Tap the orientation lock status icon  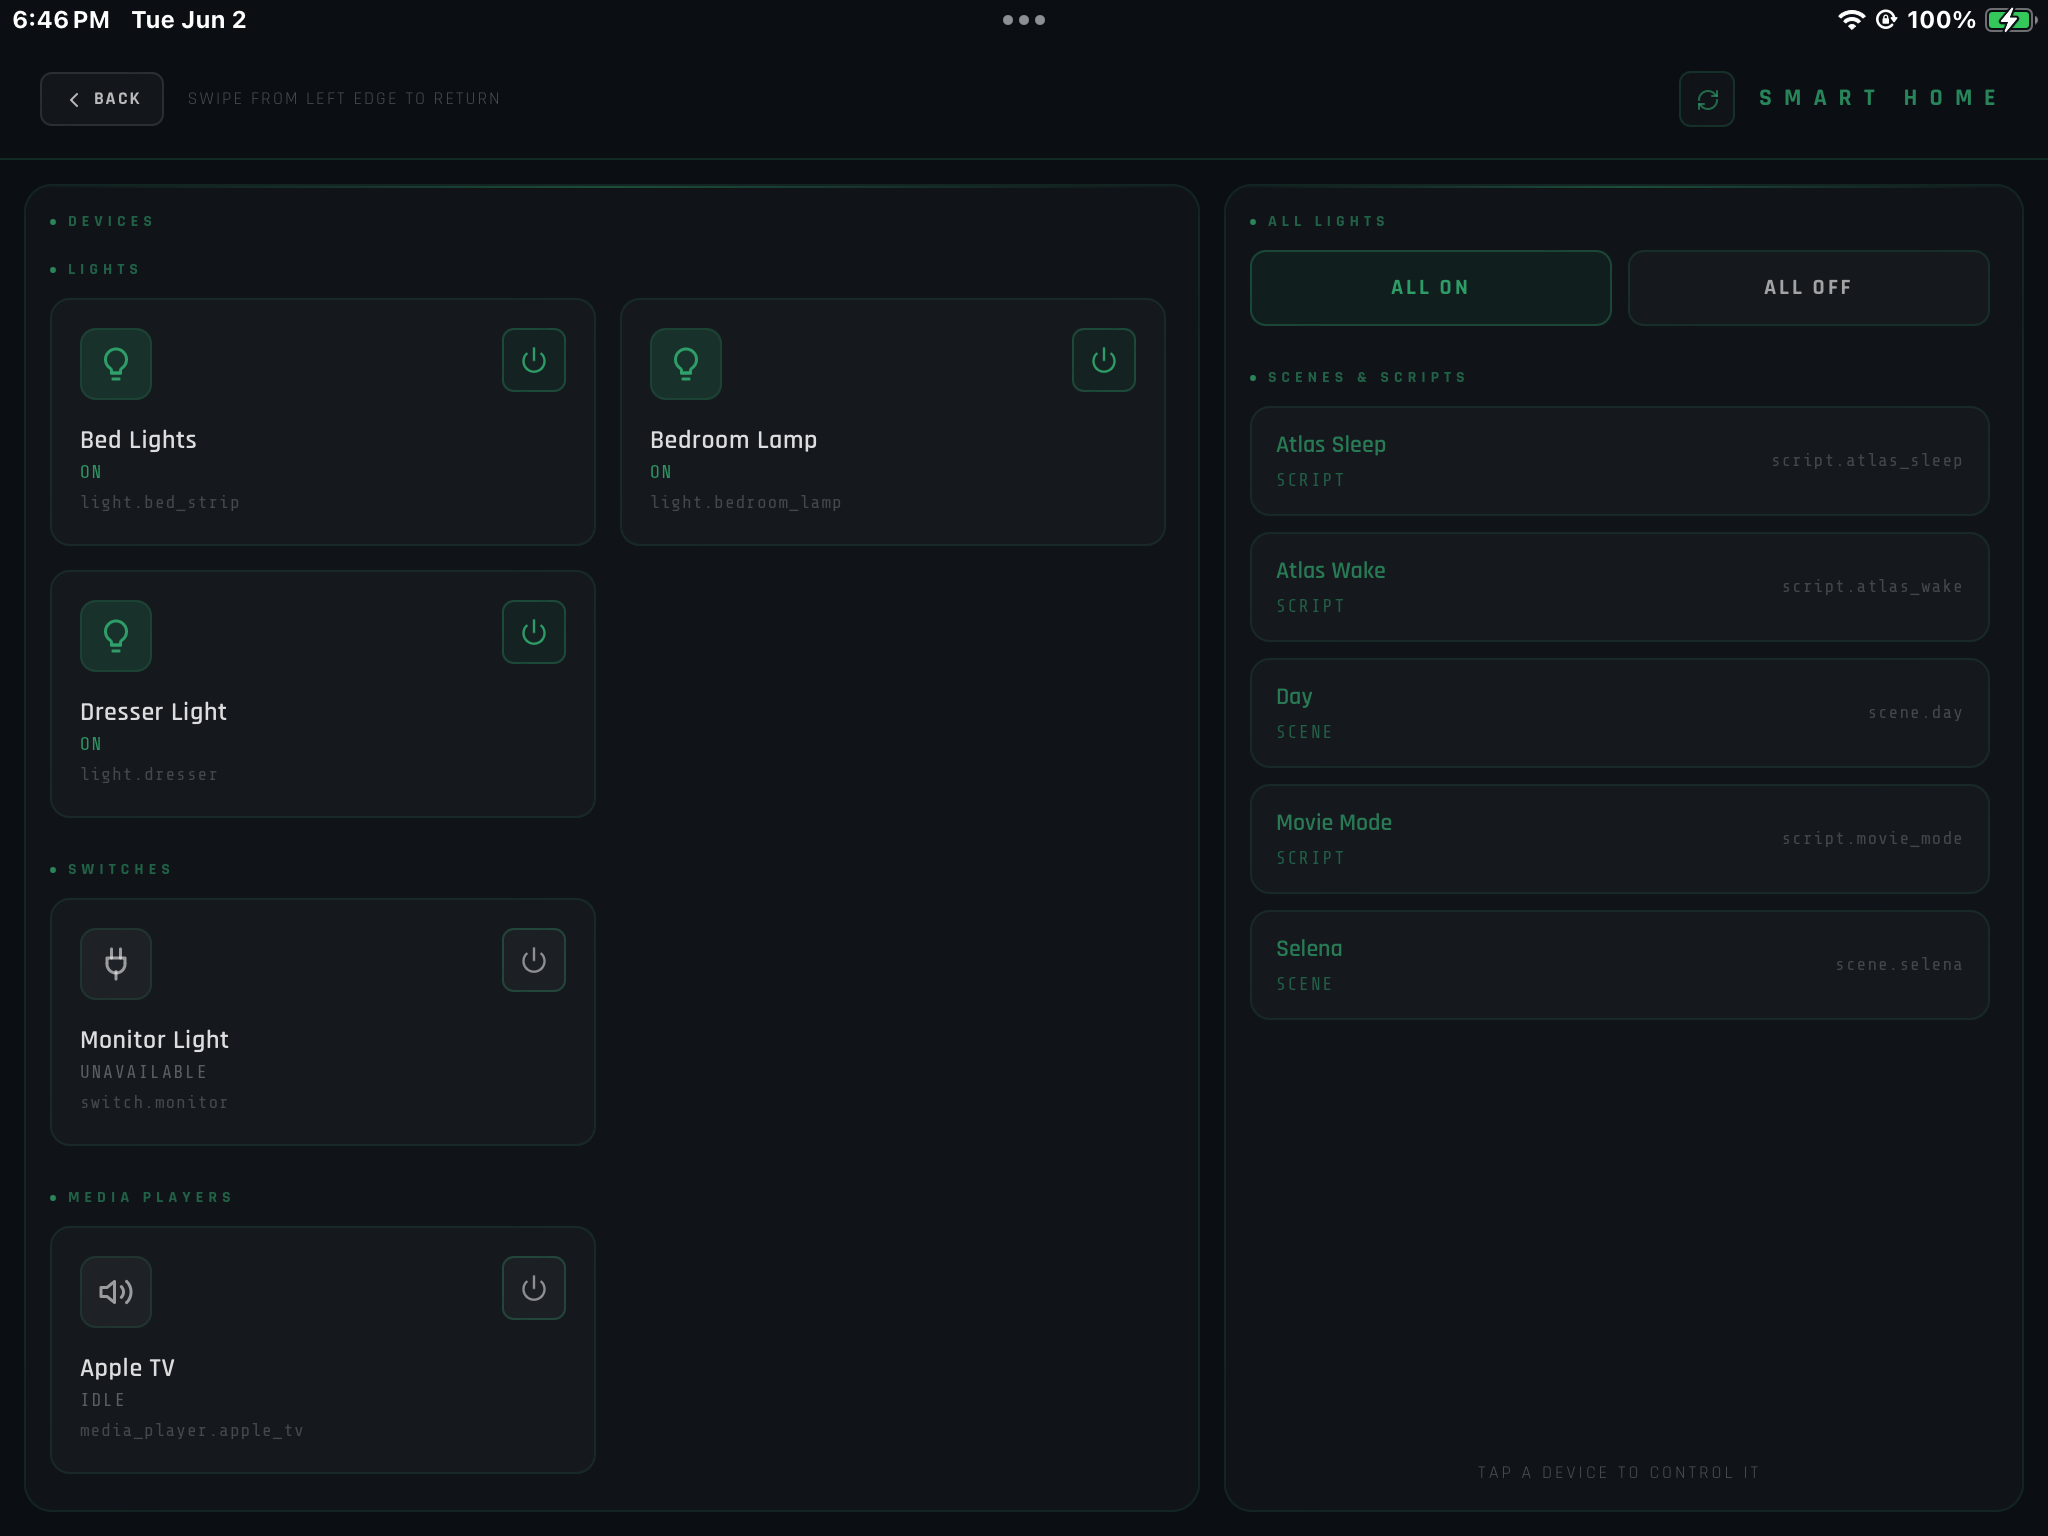tap(1886, 20)
